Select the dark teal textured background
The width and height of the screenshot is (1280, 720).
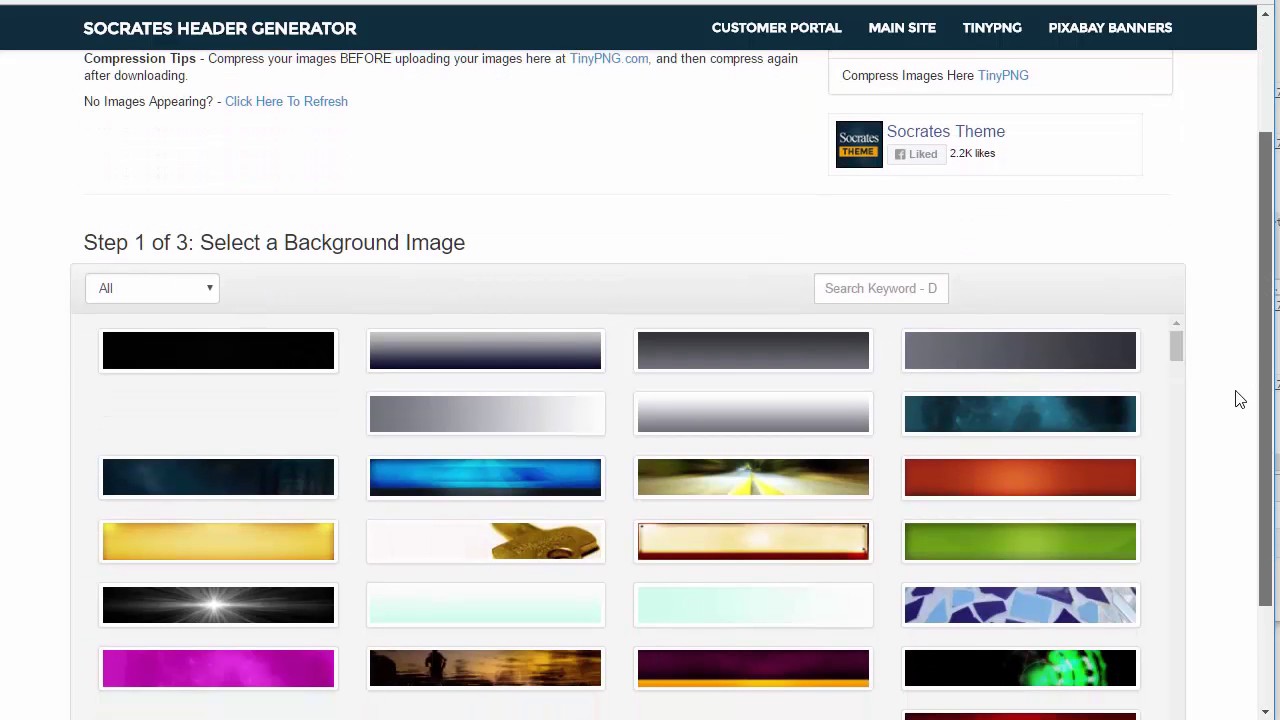[1020, 414]
